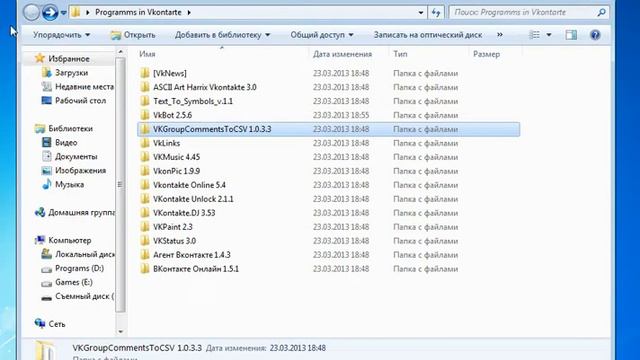Select the VkLinks folder icon

pyautogui.click(x=144, y=143)
